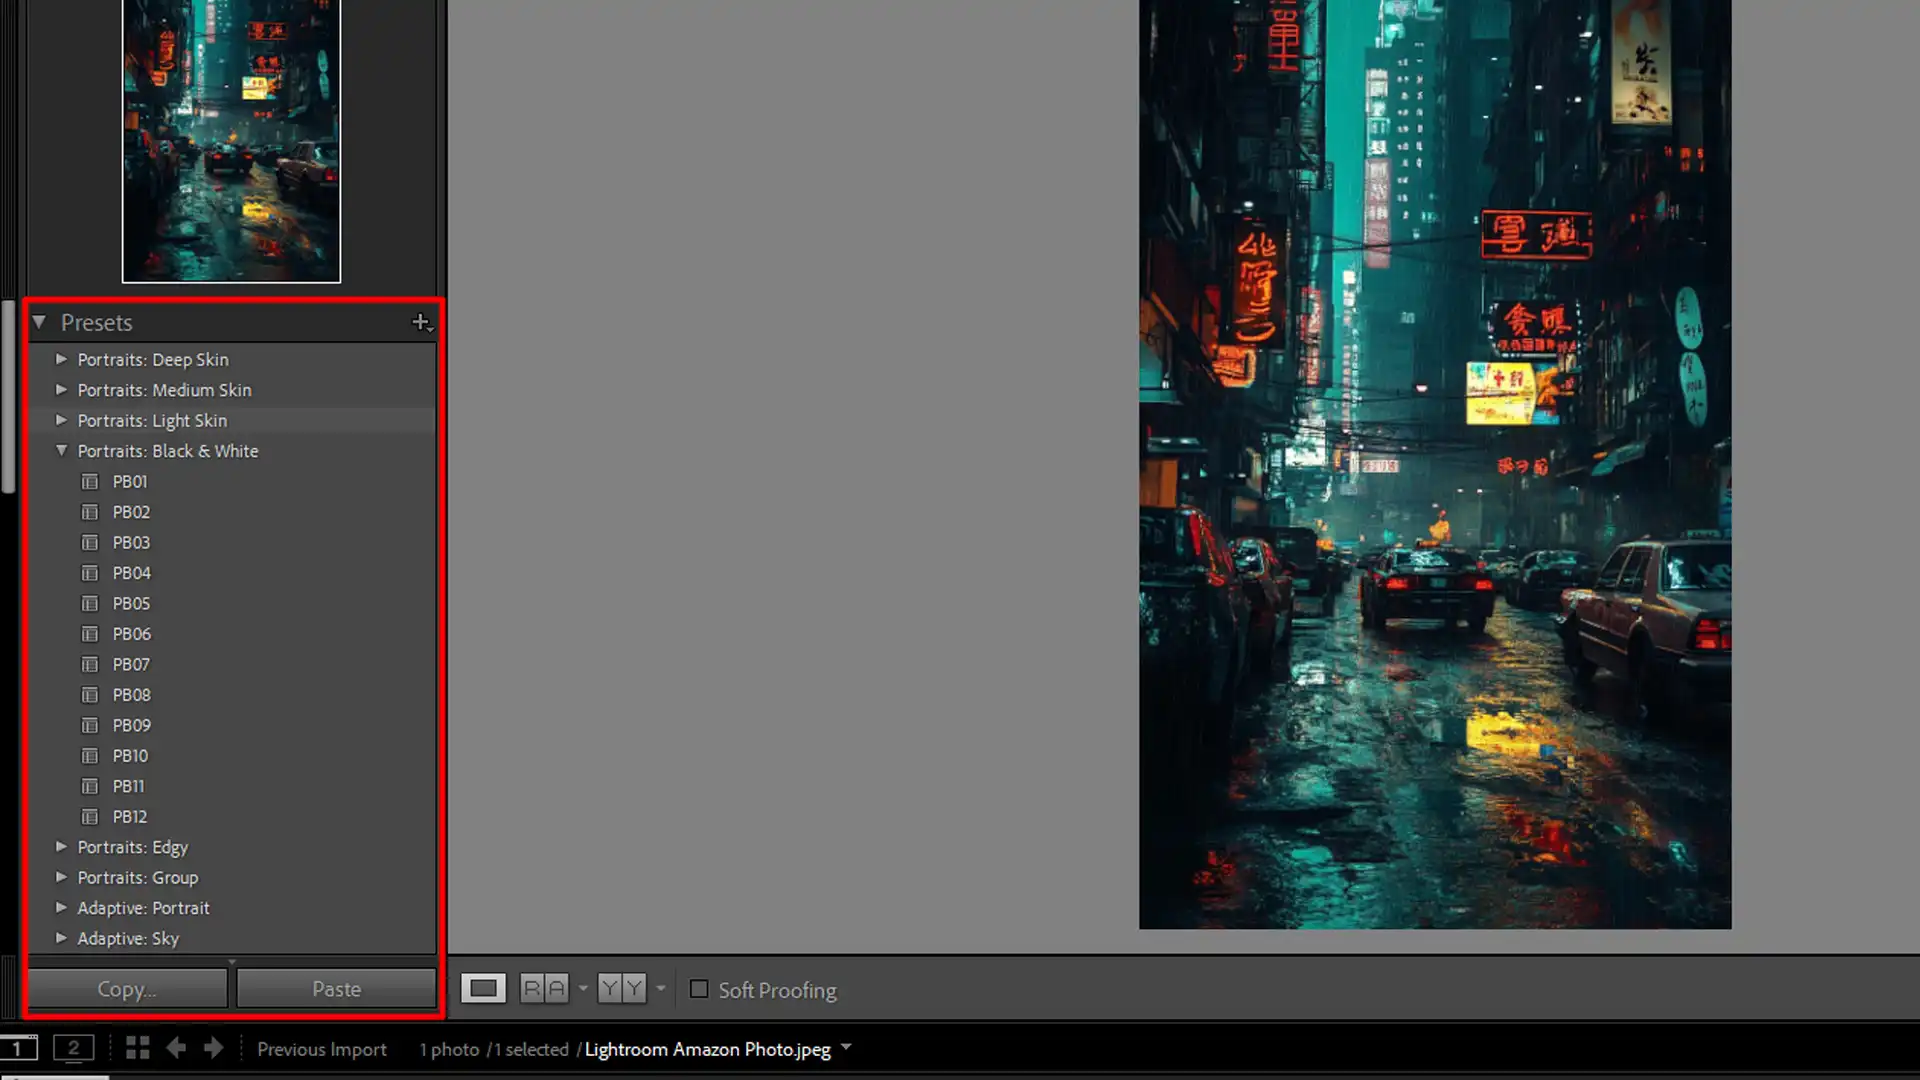The height and width of the screenshot is (1080, 1920).
Task: Click the Paste button
Action: (336, 989)
